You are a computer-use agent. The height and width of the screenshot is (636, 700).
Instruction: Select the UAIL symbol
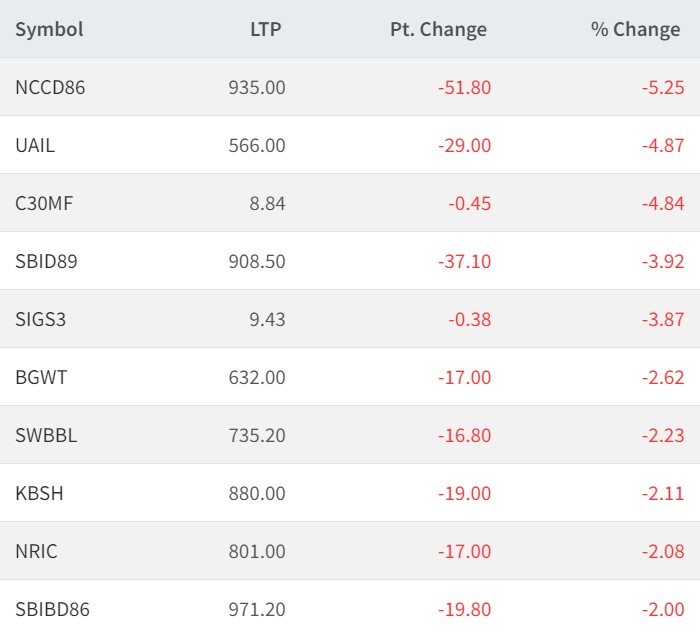click(x=35, y=145)
